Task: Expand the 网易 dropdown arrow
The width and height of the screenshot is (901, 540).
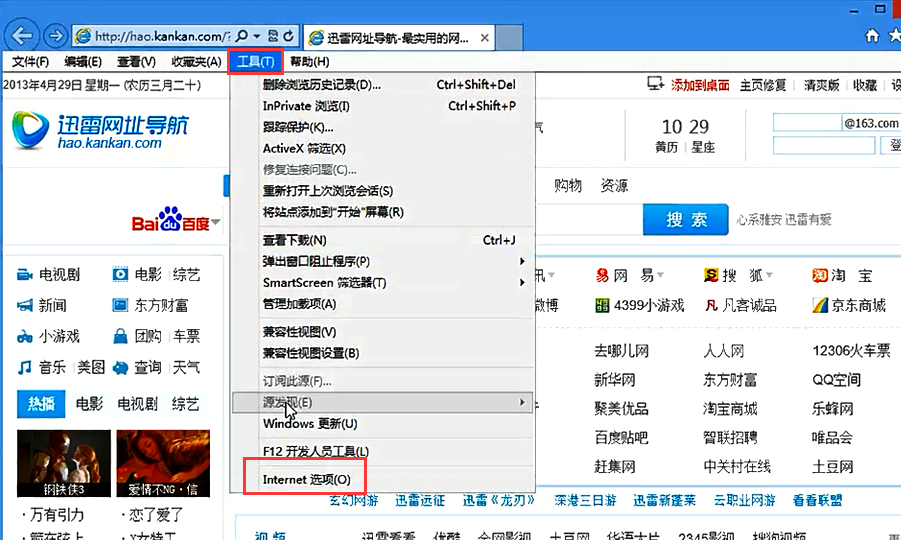Action: pyautogui.click(x=660, y=275)
